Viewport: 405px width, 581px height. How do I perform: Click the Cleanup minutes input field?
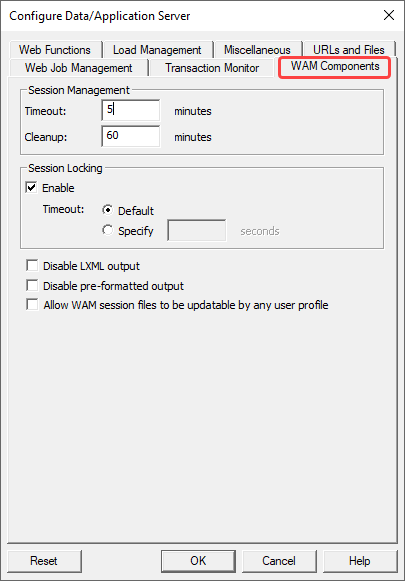pos(131,136)
